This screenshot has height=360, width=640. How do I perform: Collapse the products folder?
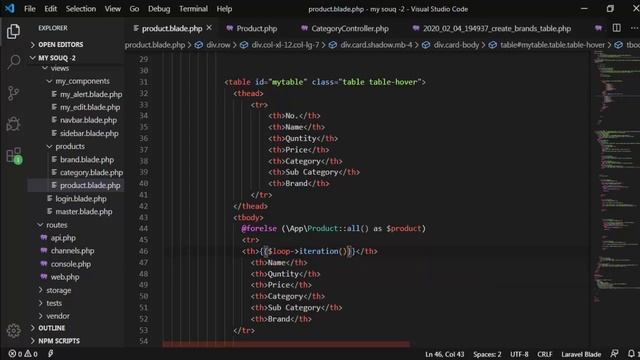tap(70, 146)
